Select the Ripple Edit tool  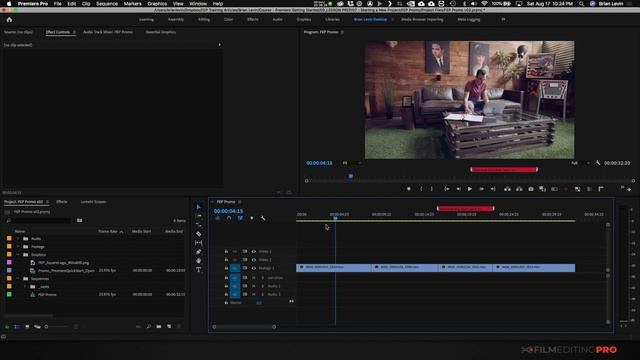(x=199, y=225)
